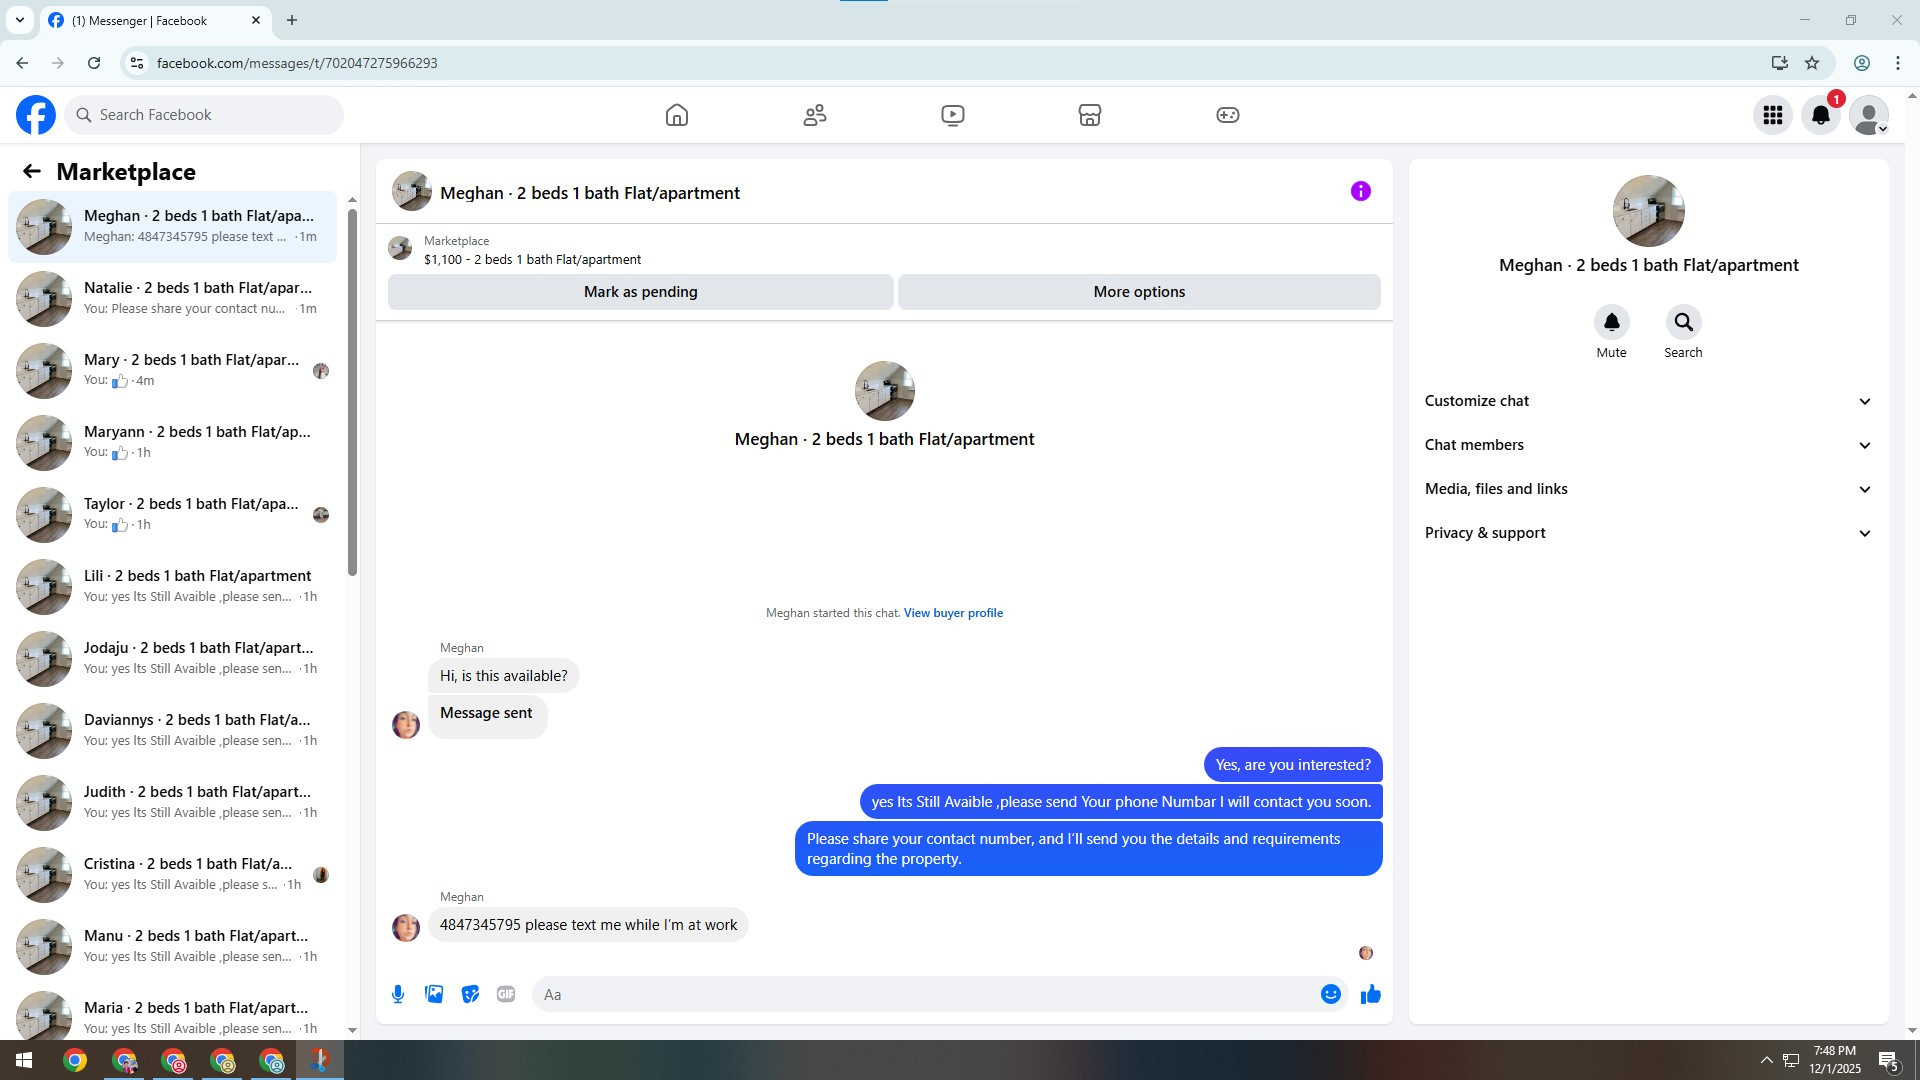Viewport: 1920px width, 1080px height.
Task: Choose a sticker using sticker icon
Action: click(470, 994)
